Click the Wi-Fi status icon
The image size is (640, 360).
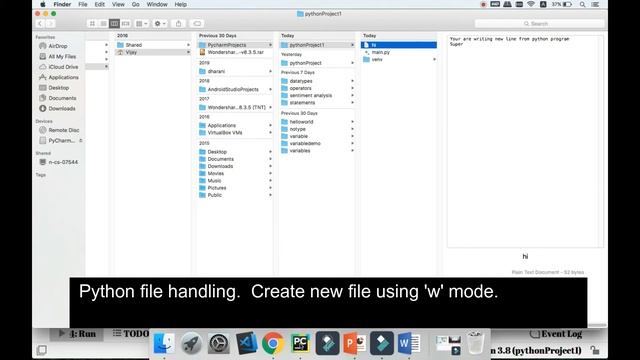tap(531, 4)
